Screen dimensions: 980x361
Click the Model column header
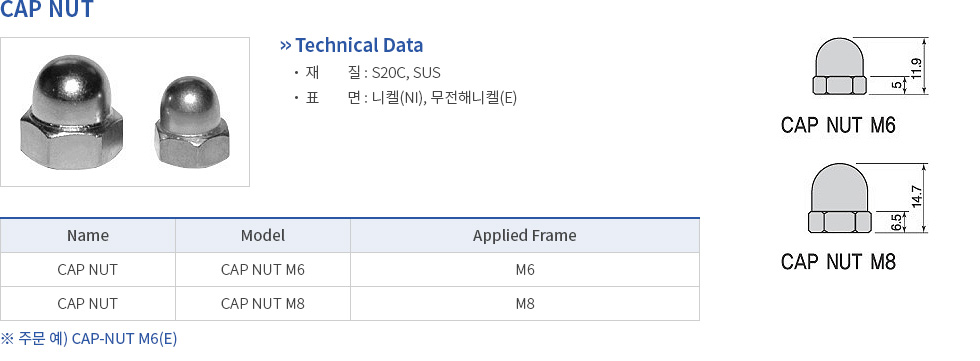pos(262,235)
